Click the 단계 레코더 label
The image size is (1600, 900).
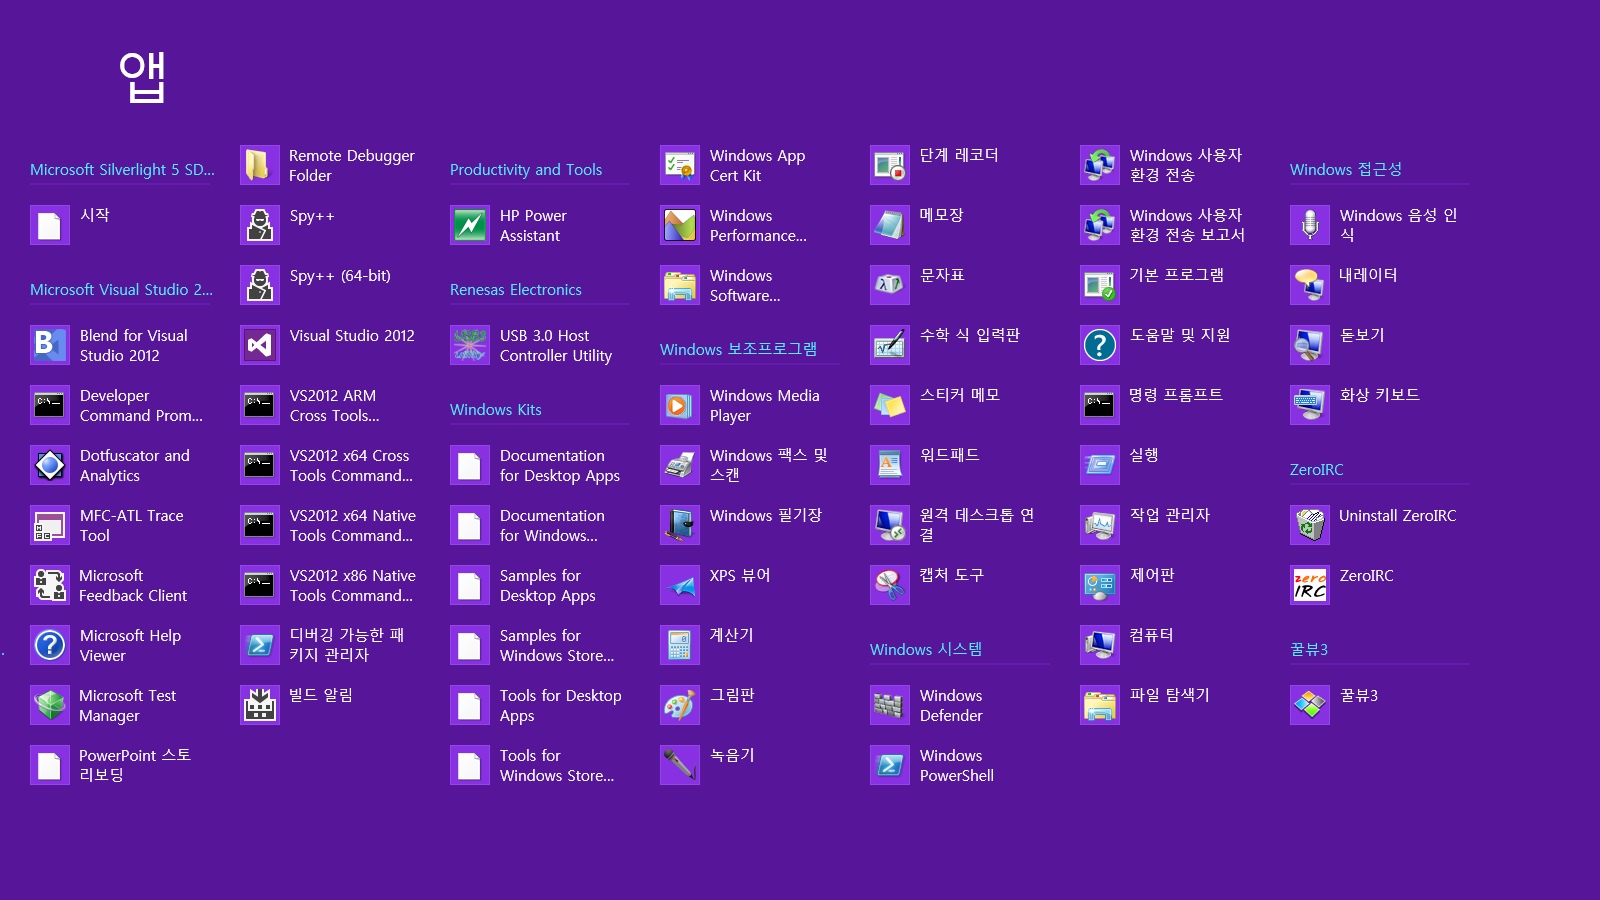pyautogui.click(x=959, y=156)
